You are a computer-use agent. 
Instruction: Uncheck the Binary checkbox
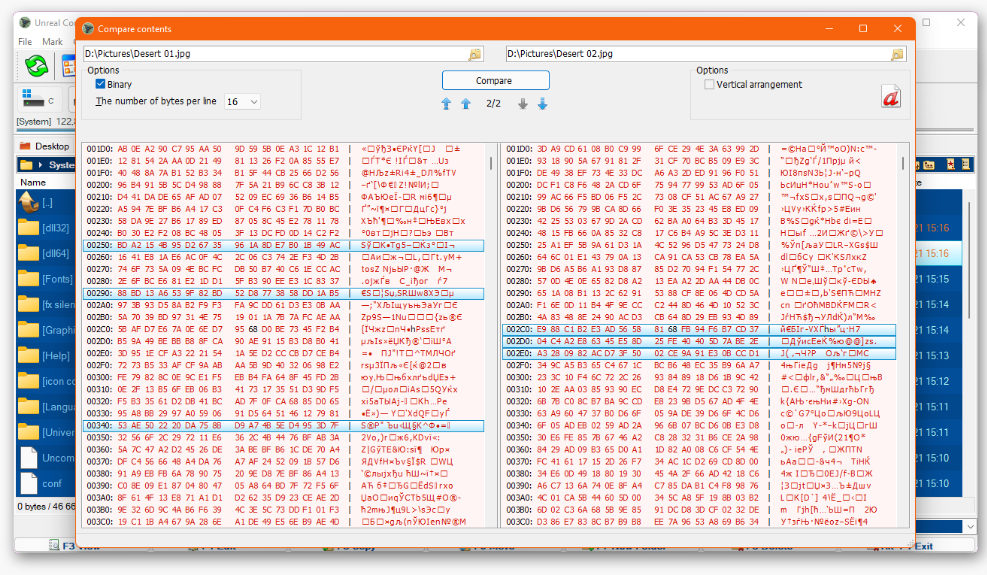100,85
